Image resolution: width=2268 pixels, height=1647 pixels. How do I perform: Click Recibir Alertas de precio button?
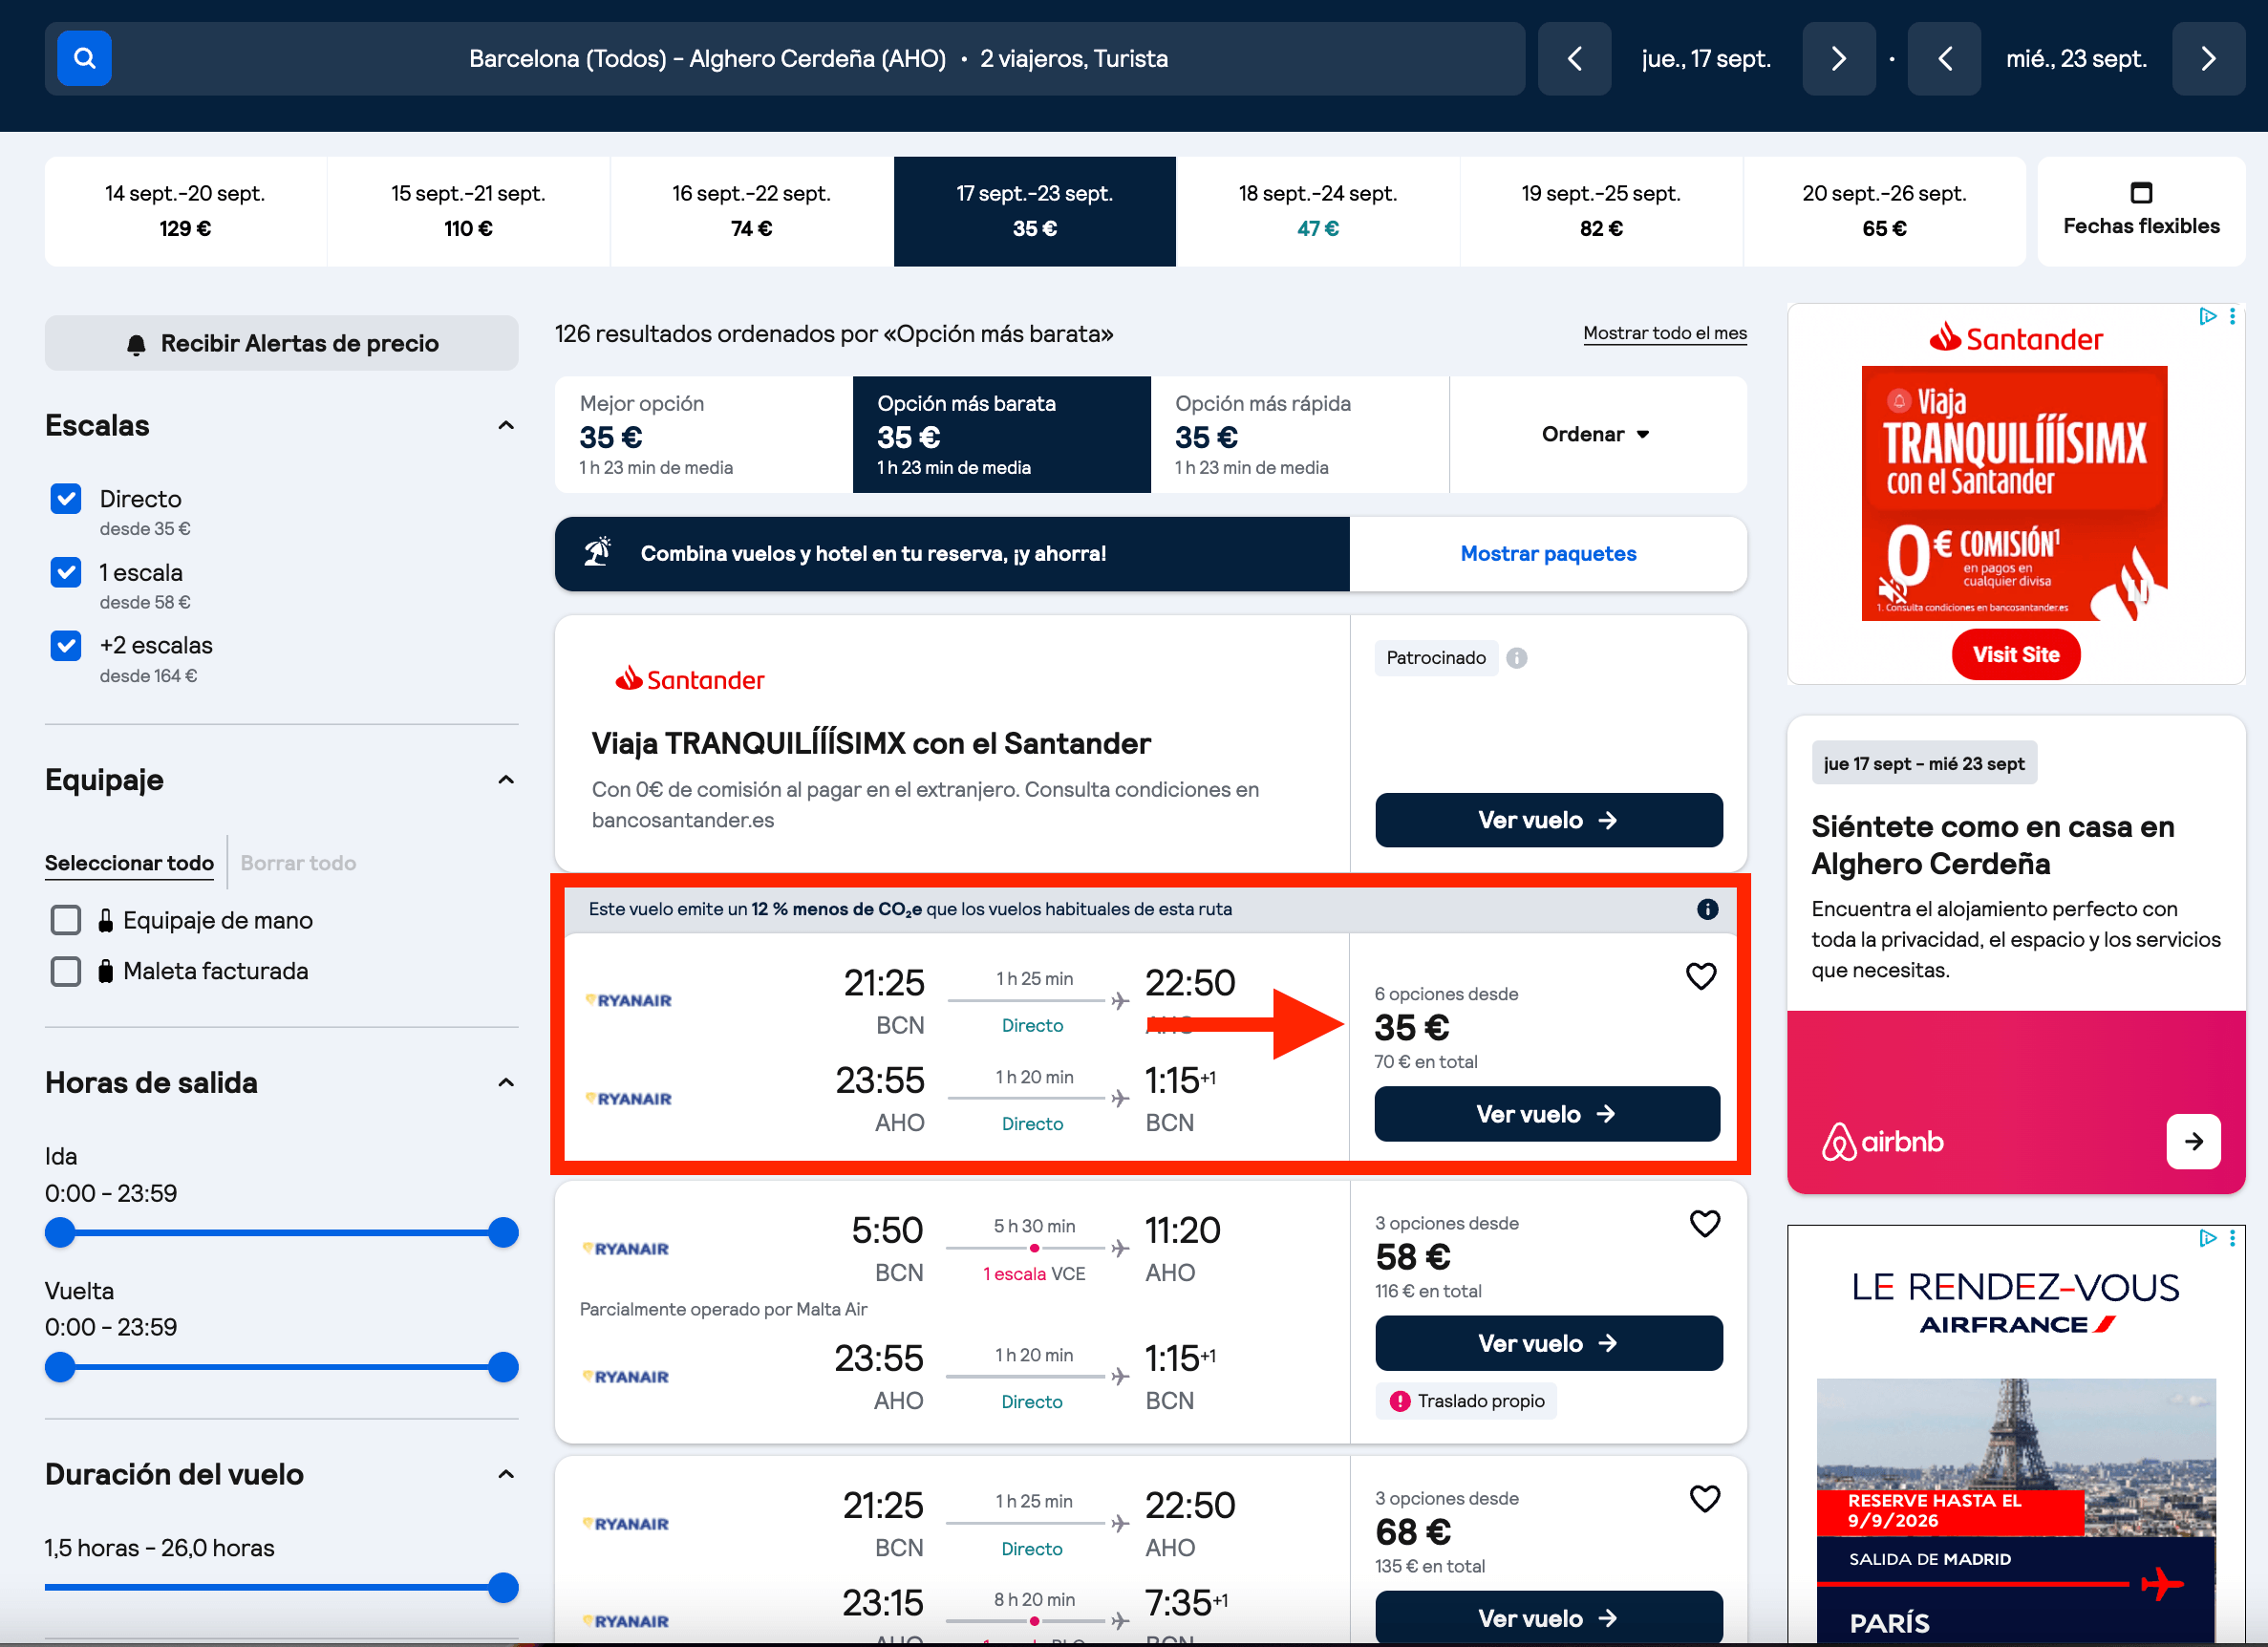(x=281, y=343)
